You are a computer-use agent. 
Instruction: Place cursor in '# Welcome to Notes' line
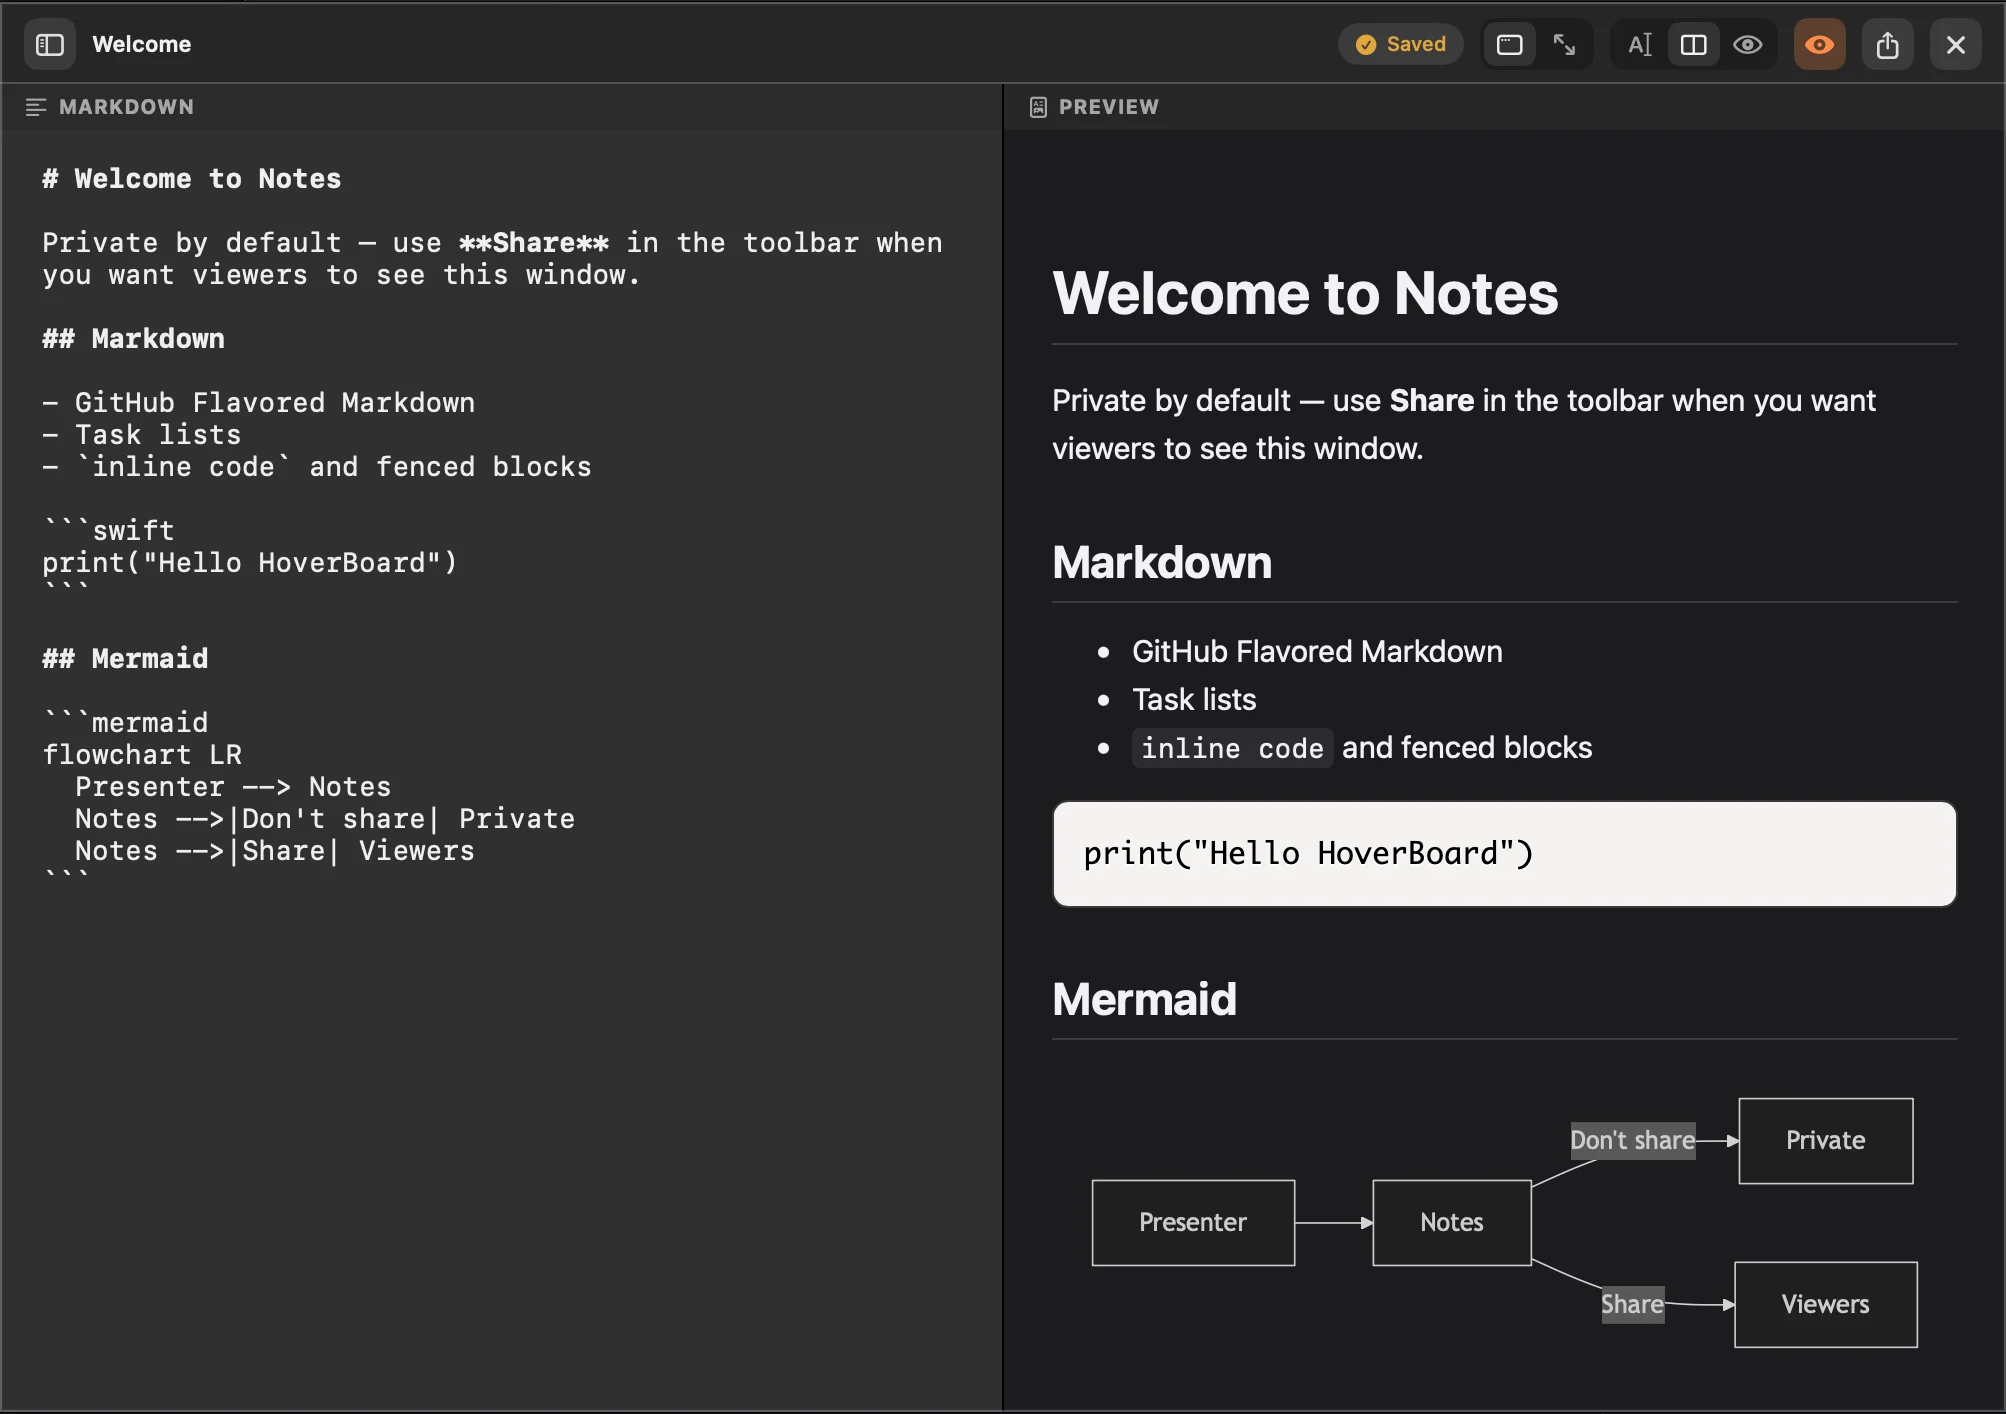[192, 179]
